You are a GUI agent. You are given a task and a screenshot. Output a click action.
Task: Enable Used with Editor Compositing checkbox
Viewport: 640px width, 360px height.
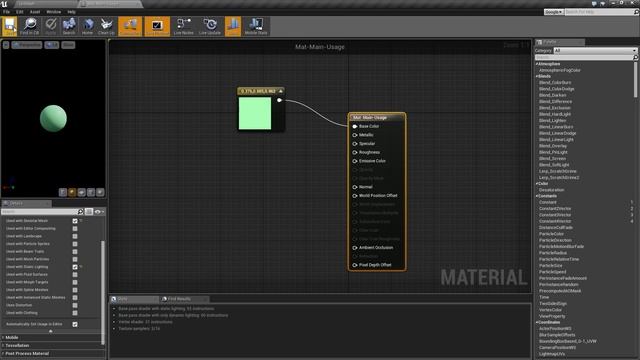tap(75, 229)
